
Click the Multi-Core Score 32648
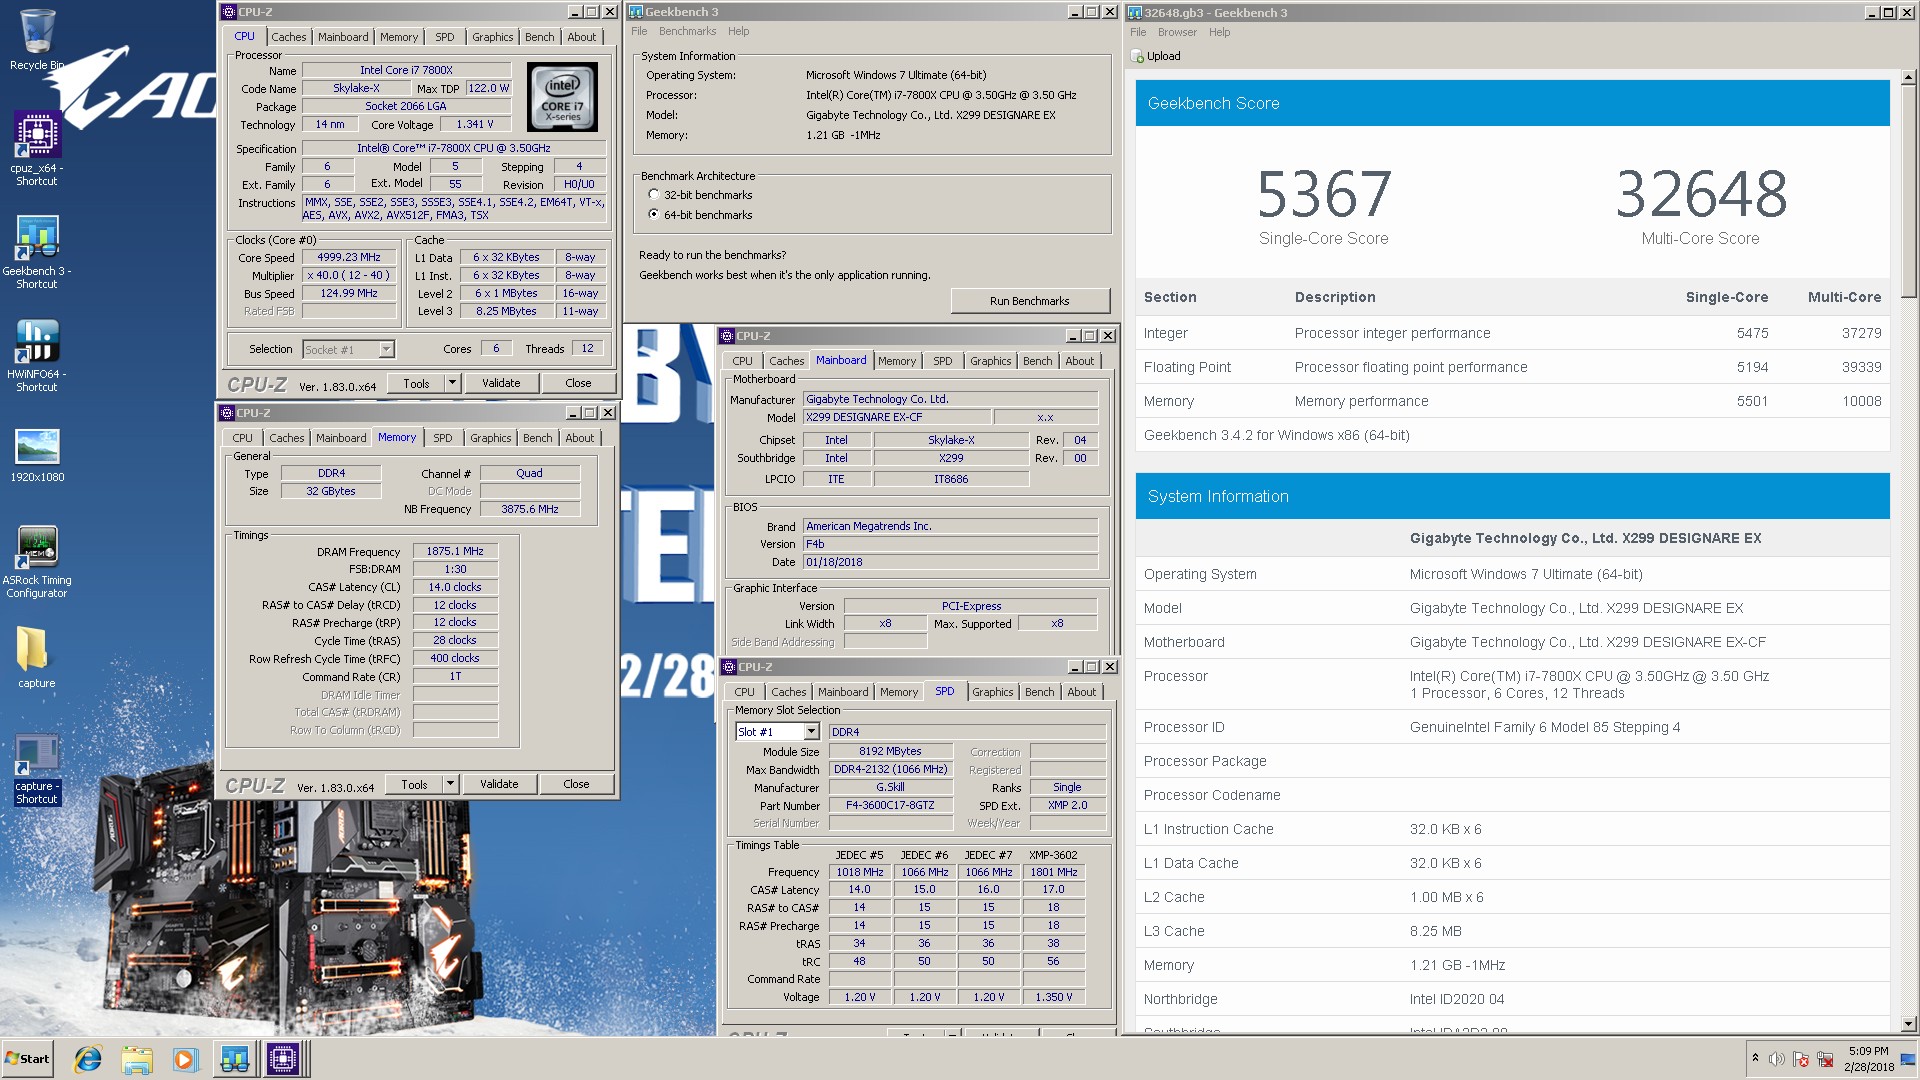(1701, 195)
